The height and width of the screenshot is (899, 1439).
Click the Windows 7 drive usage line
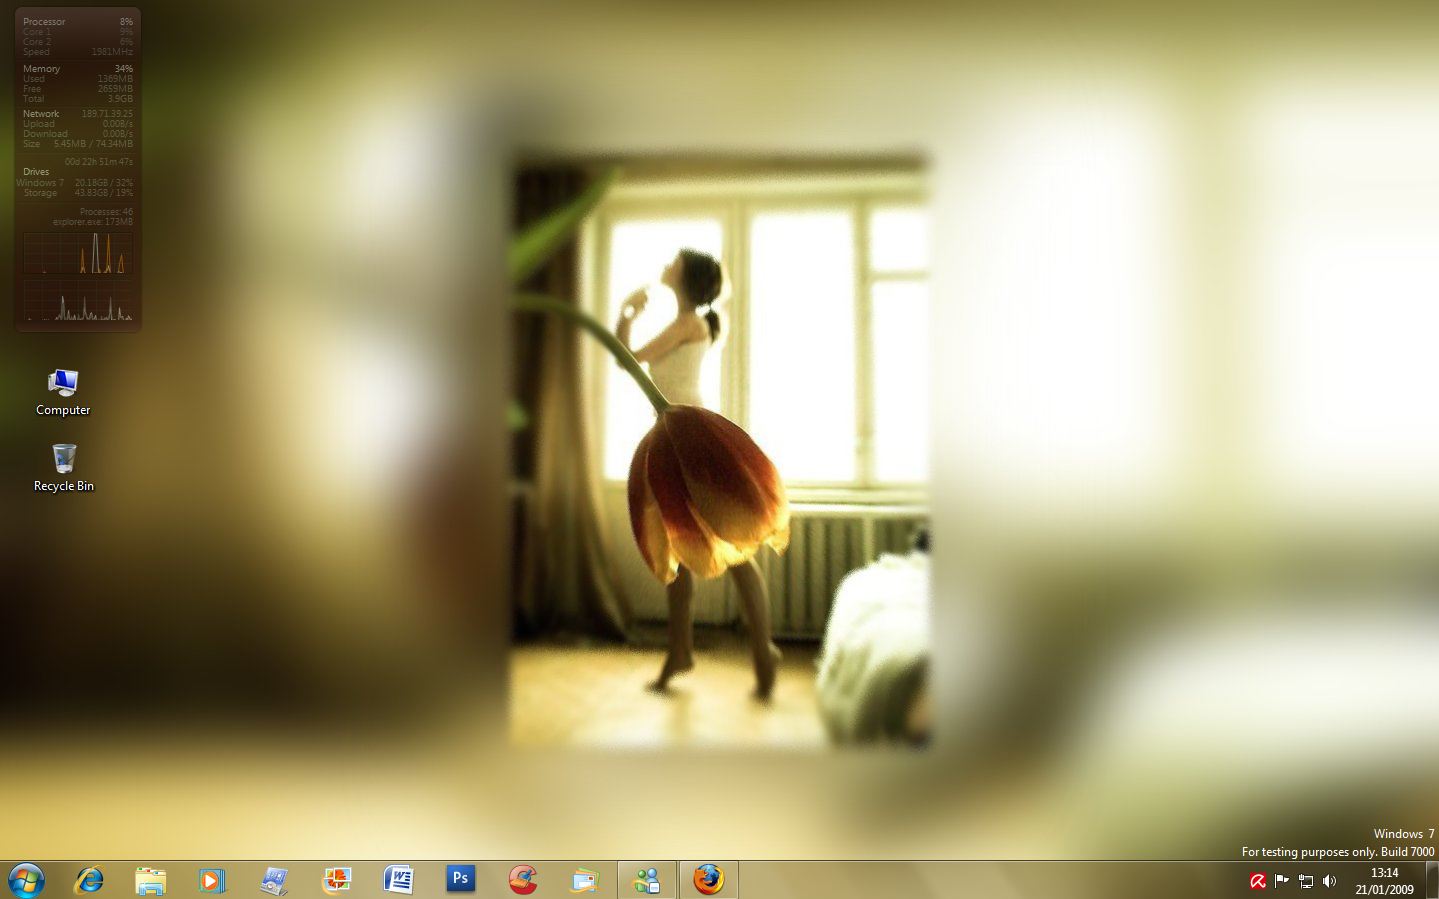pyautogui.click(x=75, y=183)
